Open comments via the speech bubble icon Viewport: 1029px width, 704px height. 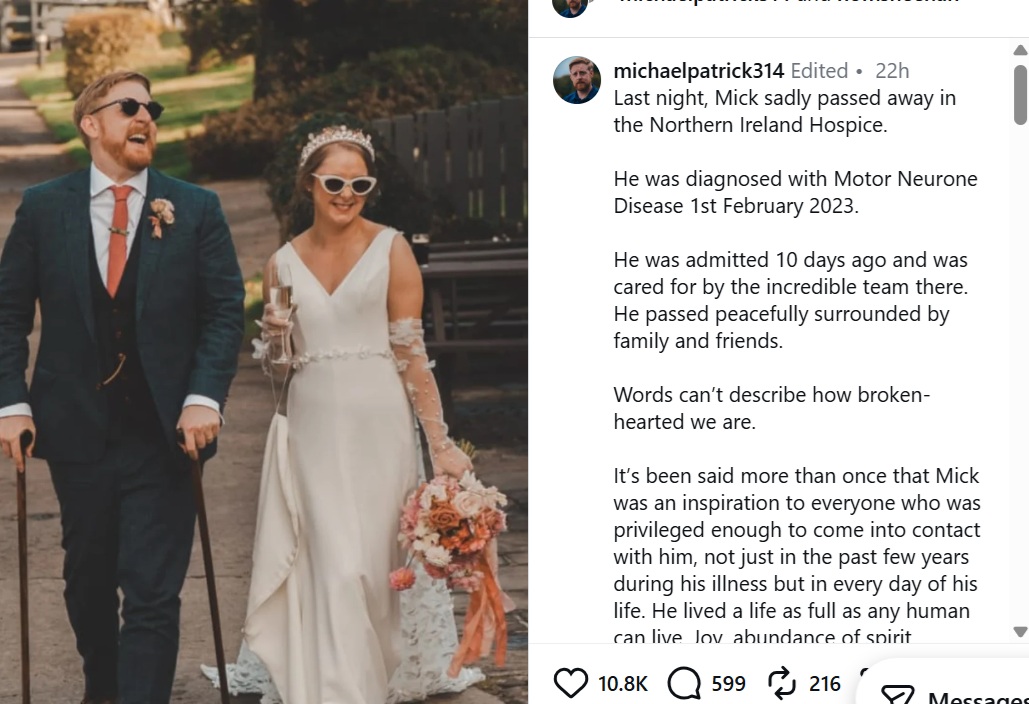[684, 684]
